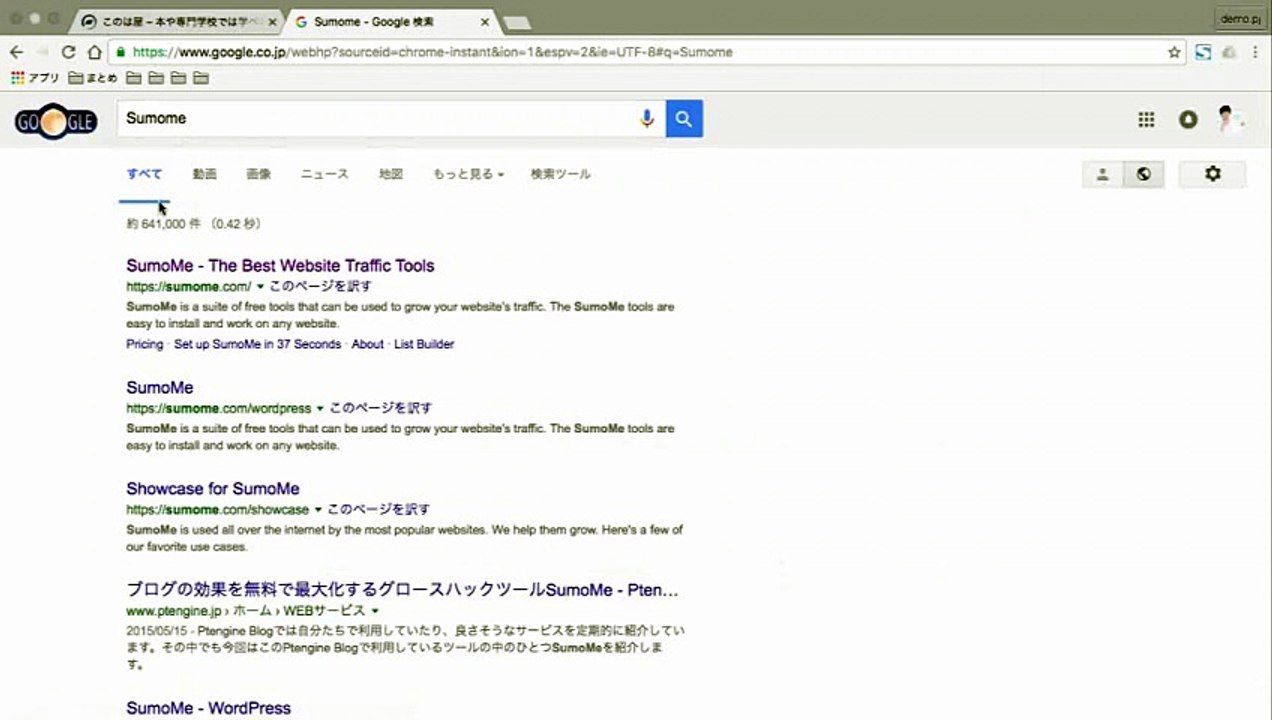Open the ブログの効果を無料で最大化する Ptengine result
Image resolution: width=1272 pixels, height=720 pixels.
point(402,590)
